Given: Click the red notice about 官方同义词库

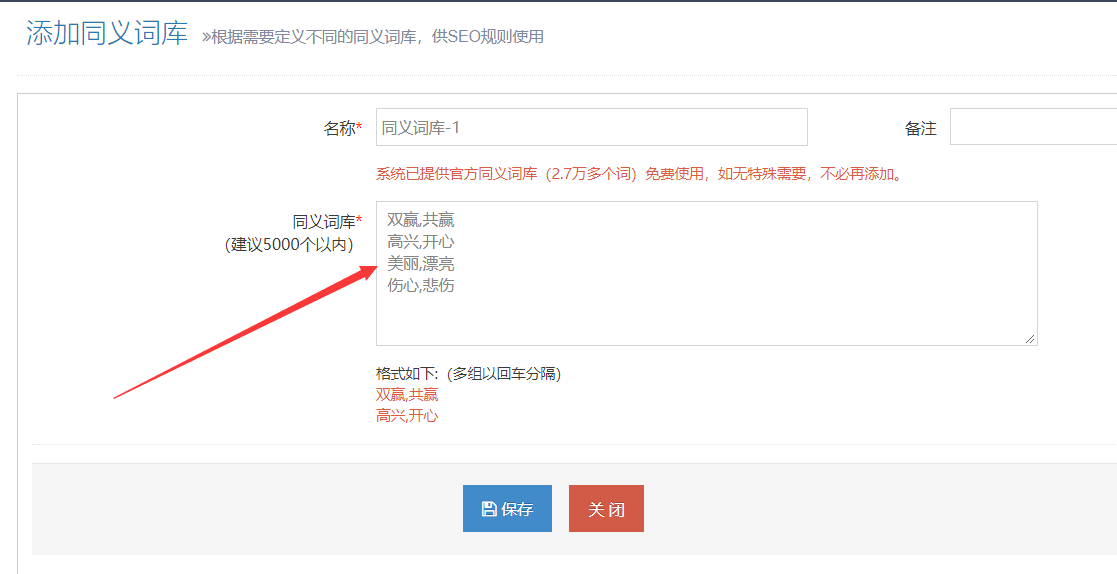Looking at the screenshot, I should (640, 174).
